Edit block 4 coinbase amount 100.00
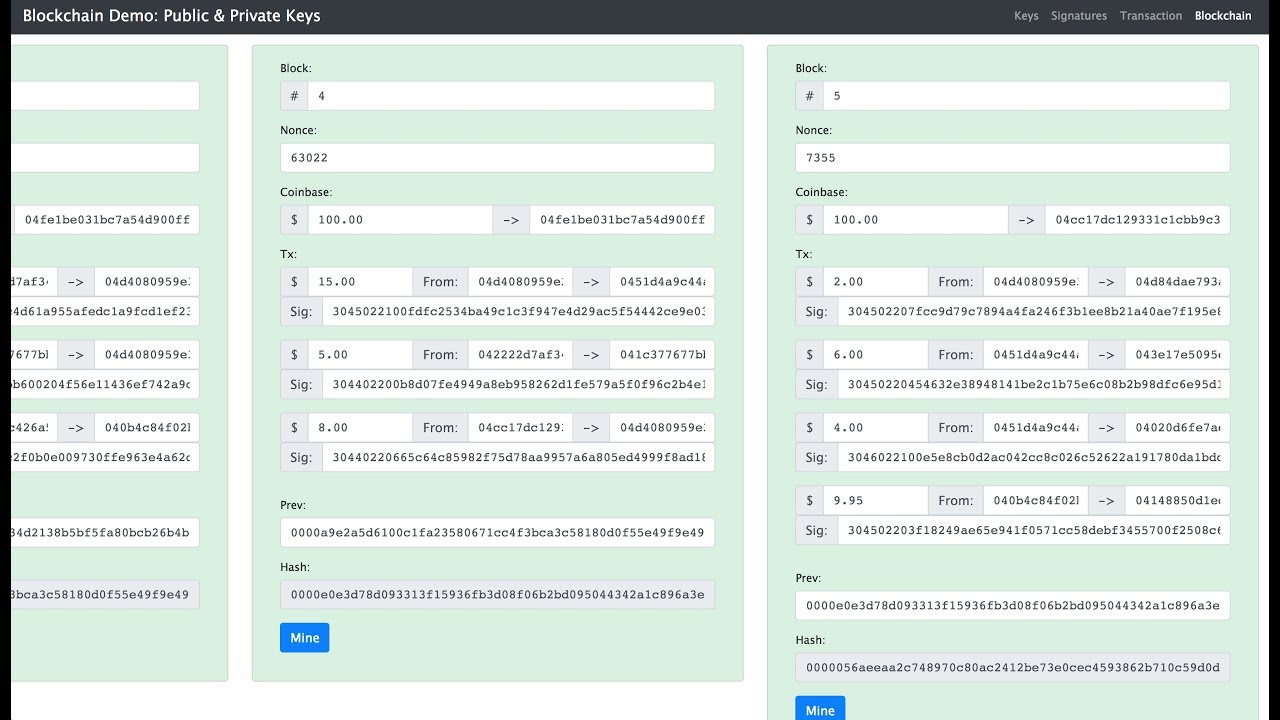Image resolution: width=1280 pixels, height=720 pixels. click(x=400, y=220)
